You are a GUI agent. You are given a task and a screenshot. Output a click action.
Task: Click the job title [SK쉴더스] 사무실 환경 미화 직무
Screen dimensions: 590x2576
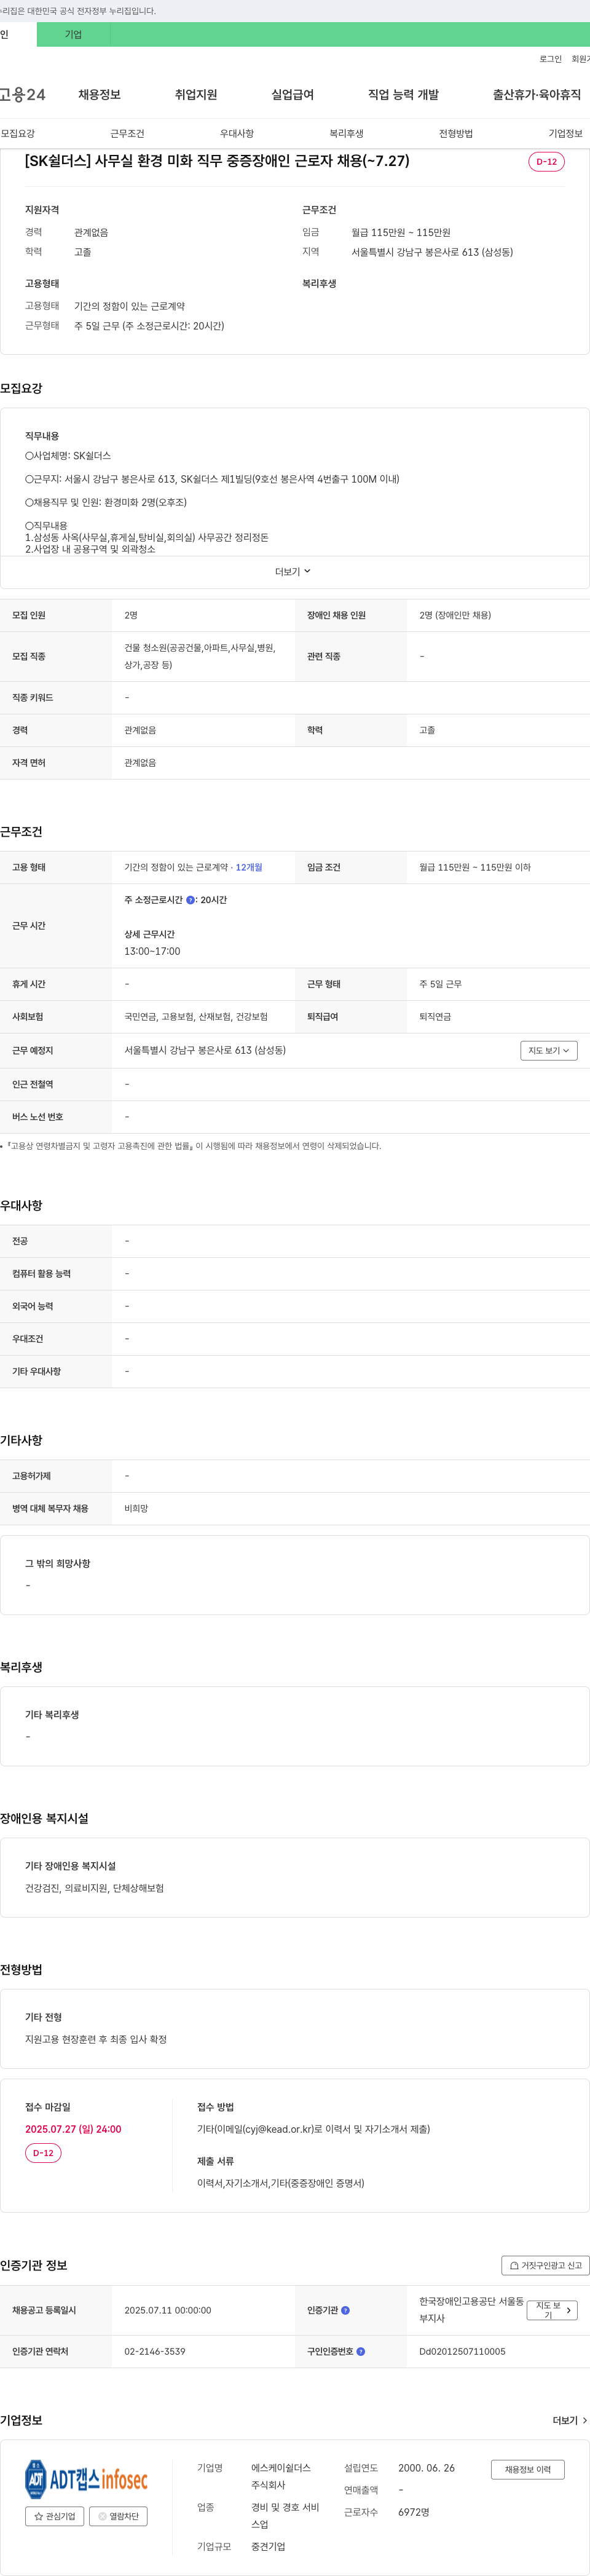(x=217, y=161)
